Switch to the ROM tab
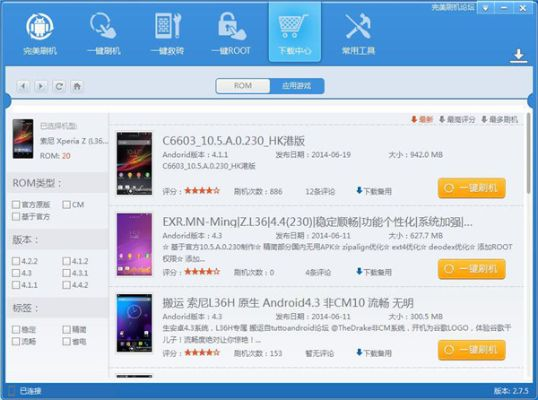 [x=243, y=86]
